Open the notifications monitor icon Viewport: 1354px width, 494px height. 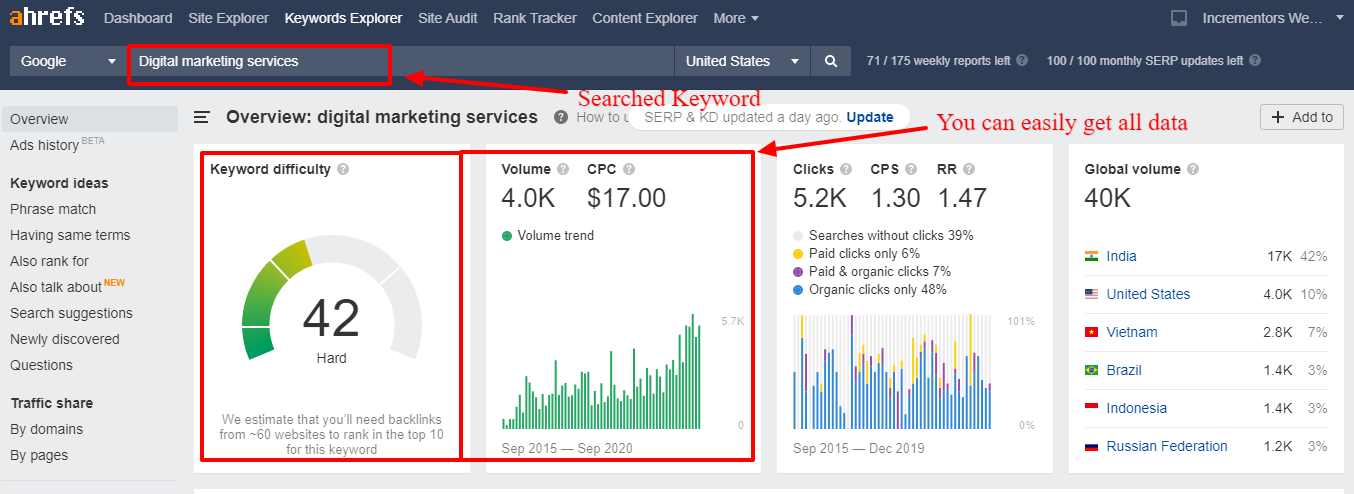tap(1179, 18)
